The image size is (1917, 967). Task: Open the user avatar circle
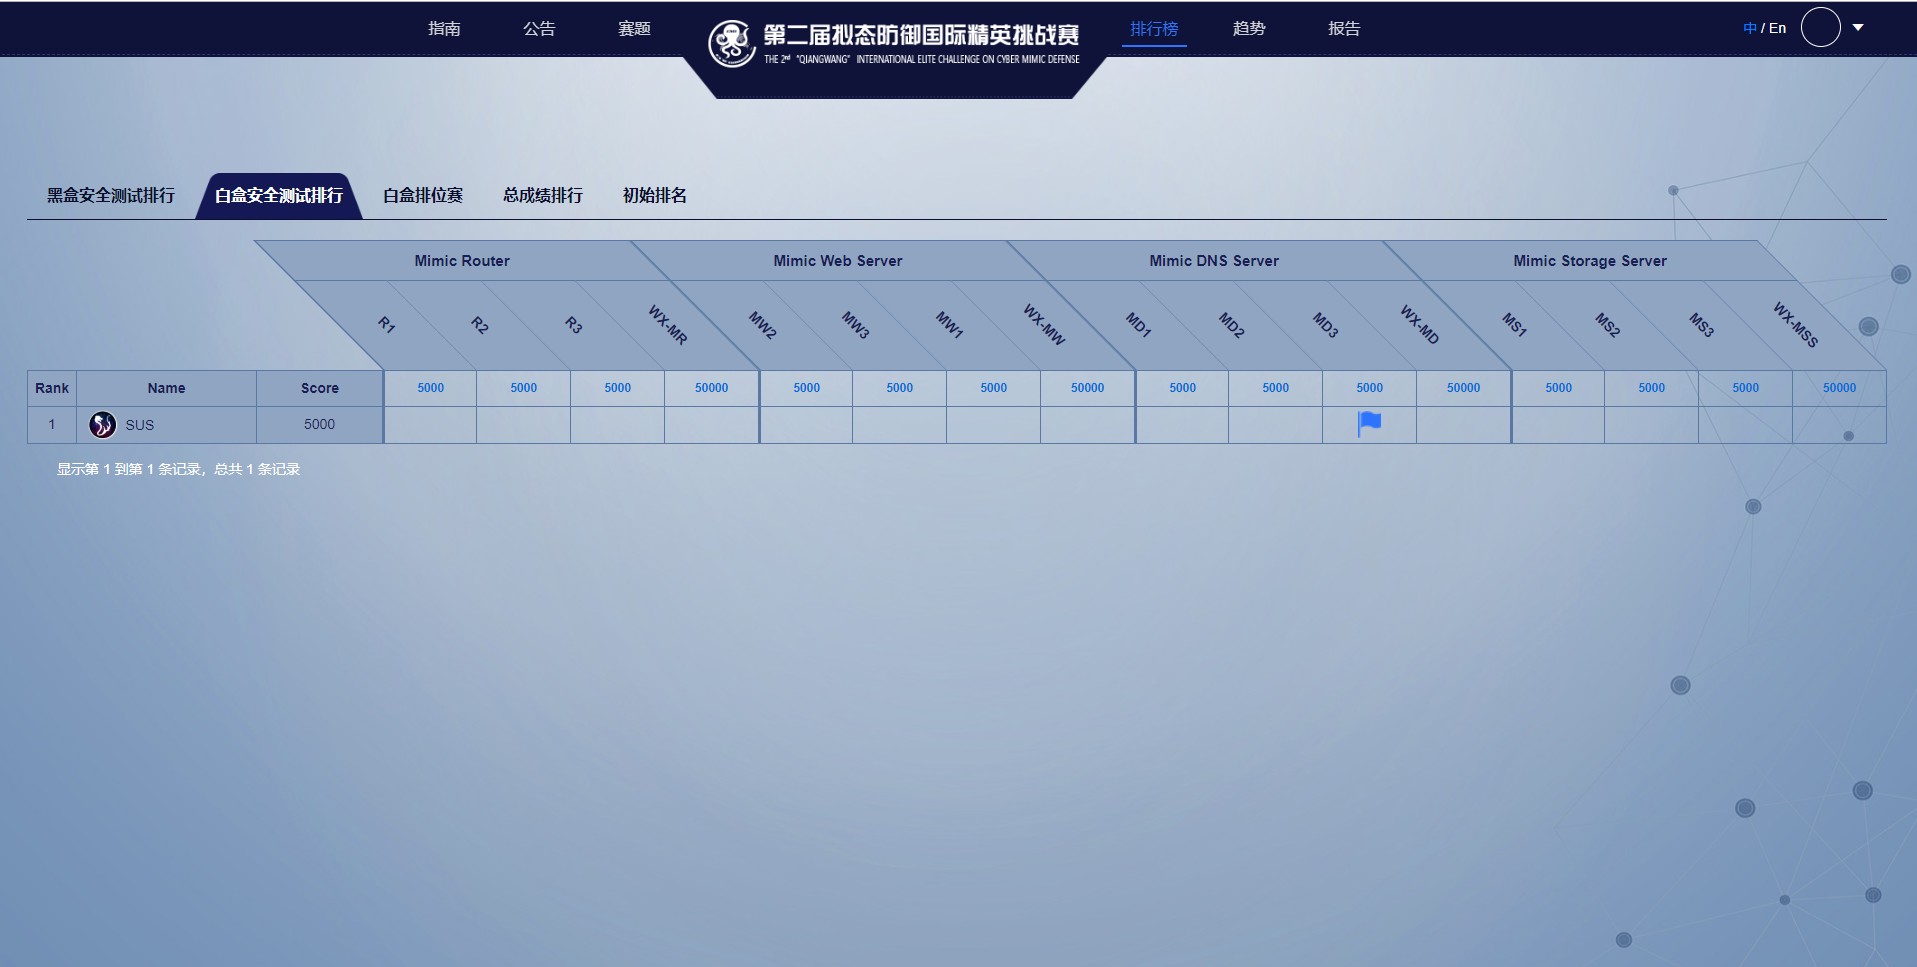coord(1820,28)
